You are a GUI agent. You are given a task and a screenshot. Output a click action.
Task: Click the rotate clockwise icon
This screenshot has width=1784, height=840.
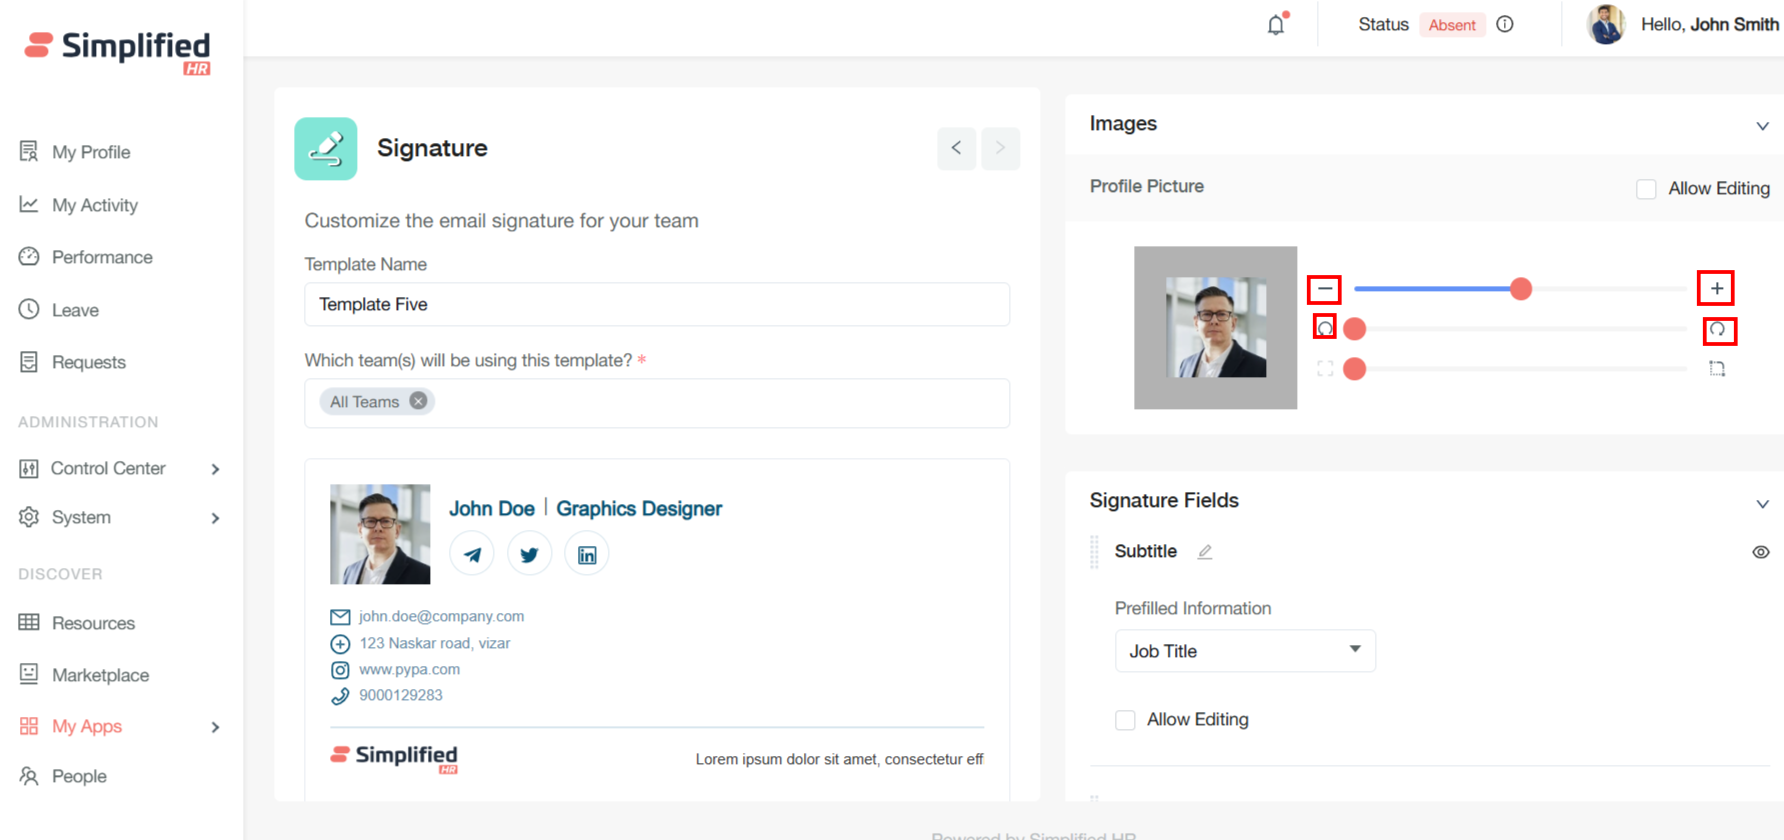[x=1718, y=330]
